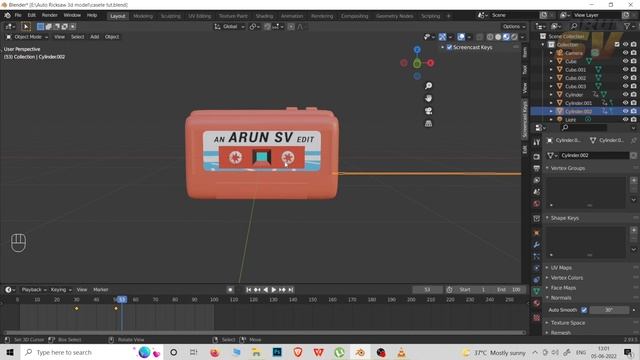Open the Add menu in the viewport header
Image resolution: width=640 pixels, height=360 pixels.
95,37
